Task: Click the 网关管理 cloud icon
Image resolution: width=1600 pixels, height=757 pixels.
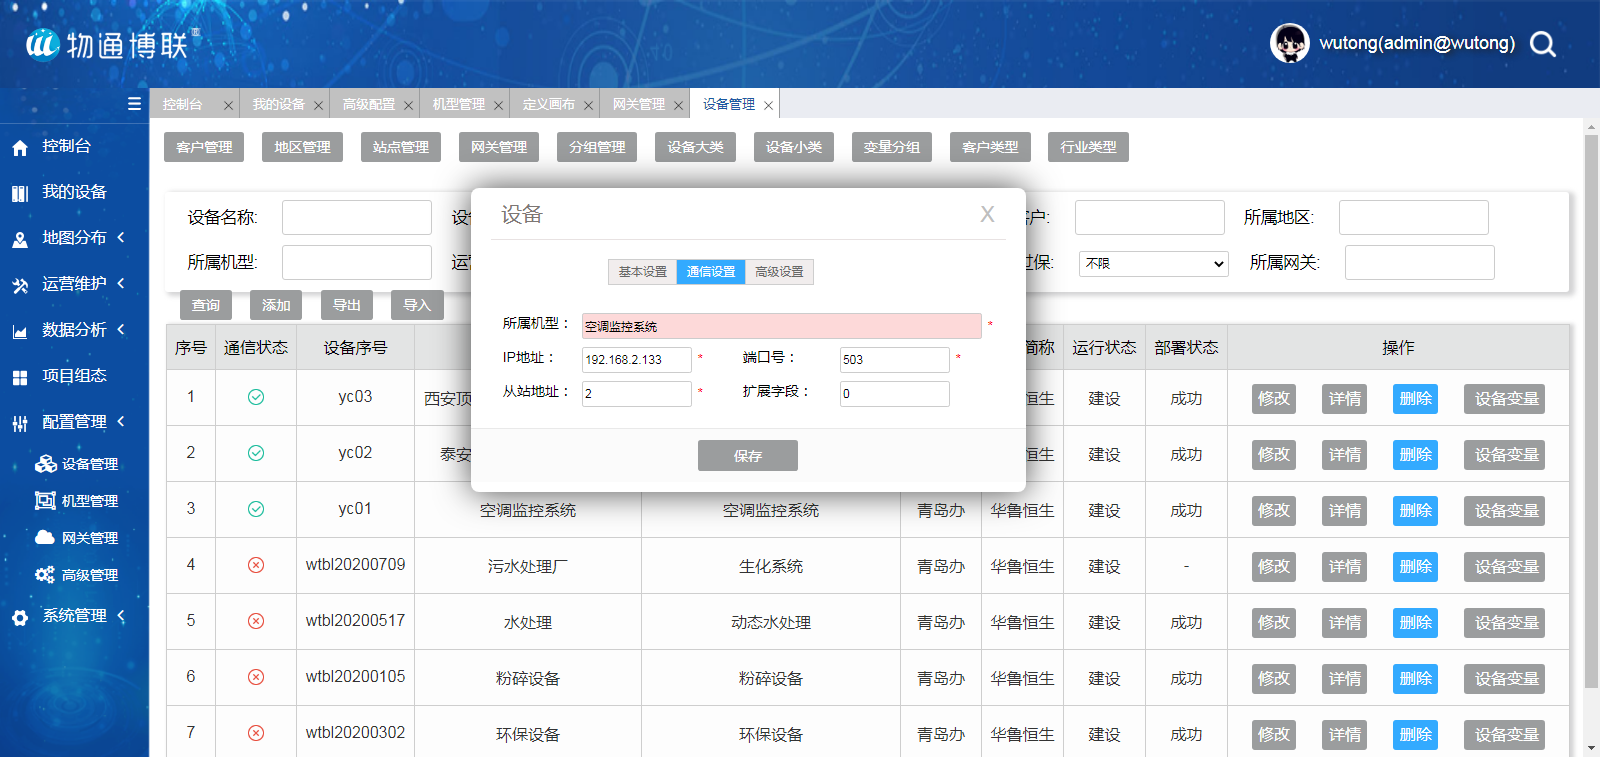Action: click(45, 537)
